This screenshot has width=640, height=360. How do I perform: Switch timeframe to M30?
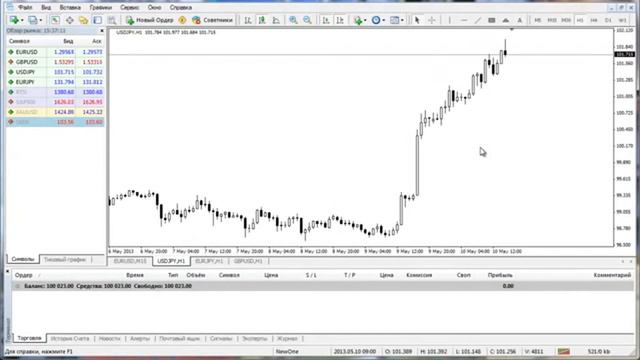566,20
